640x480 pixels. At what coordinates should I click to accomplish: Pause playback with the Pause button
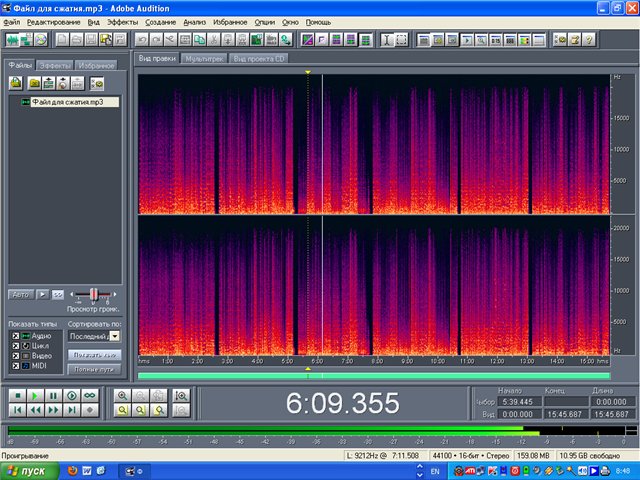[x=53, y=395]
